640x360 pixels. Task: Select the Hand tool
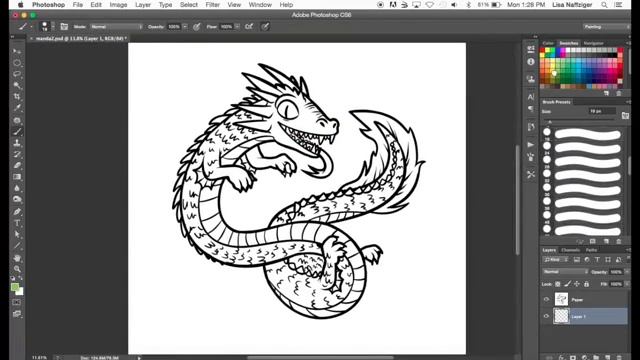17,258
